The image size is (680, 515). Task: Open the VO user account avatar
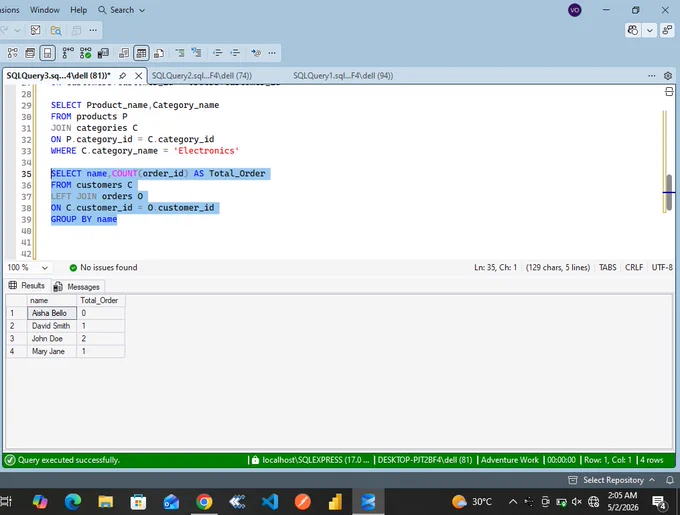(x=575, y=10)
